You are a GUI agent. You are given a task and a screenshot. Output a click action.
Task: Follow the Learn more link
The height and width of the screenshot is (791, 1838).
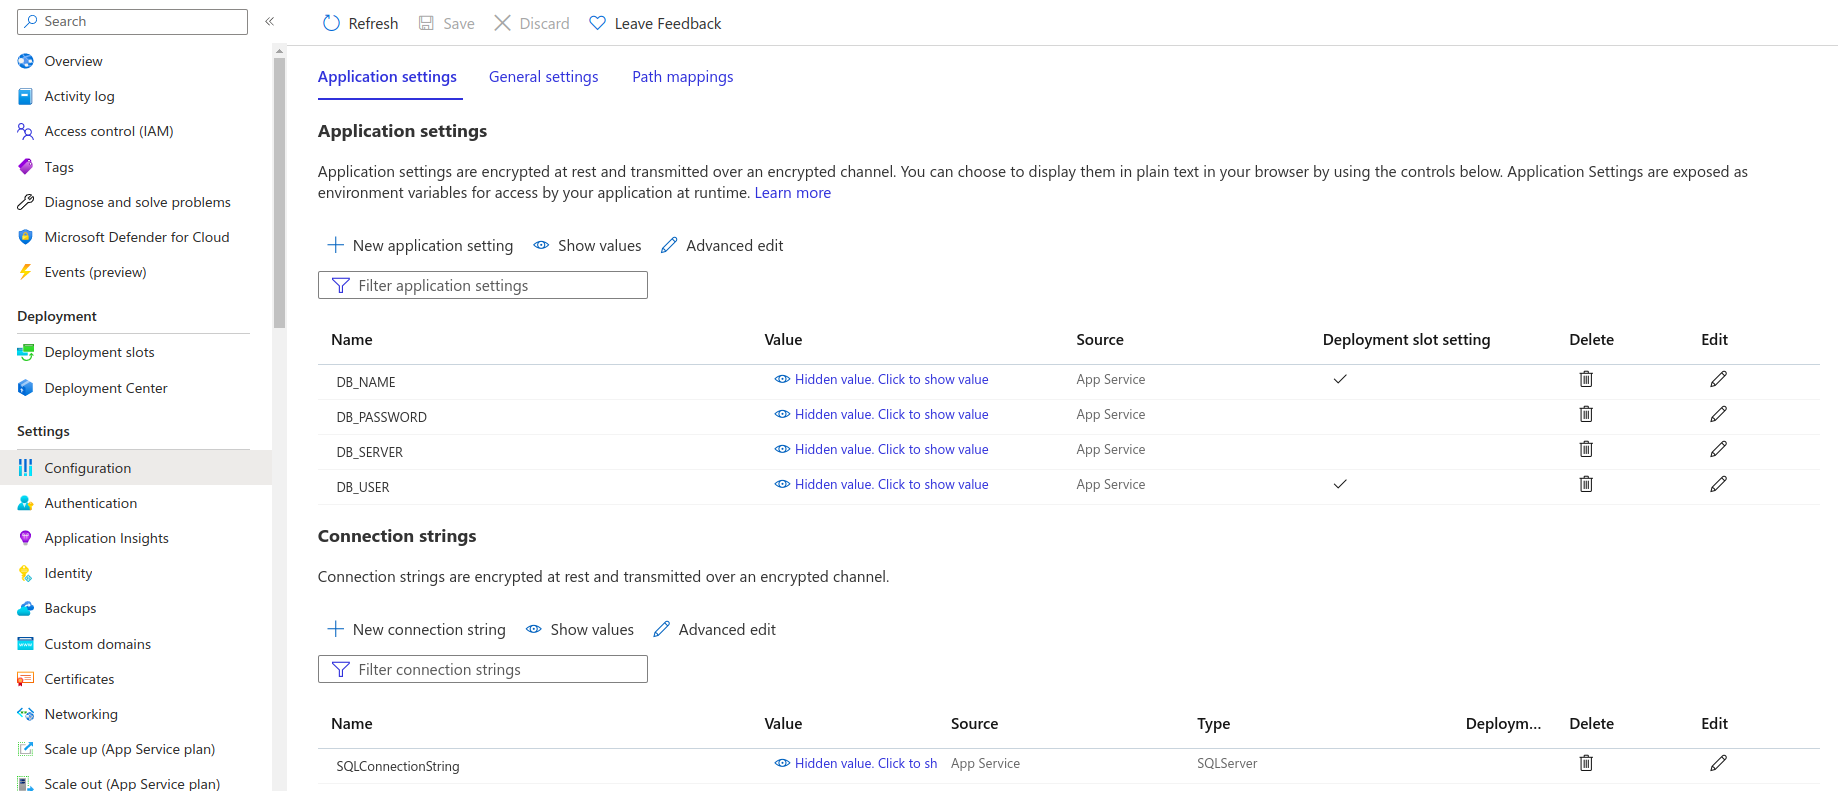pyautogui.click(x=792, y=193)
